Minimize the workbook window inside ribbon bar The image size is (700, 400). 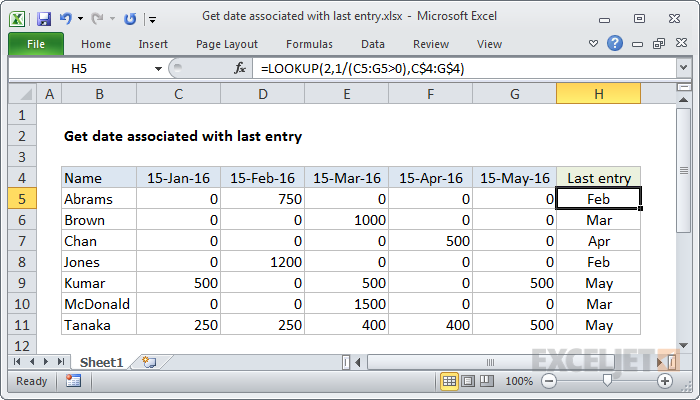click(638, 44)
